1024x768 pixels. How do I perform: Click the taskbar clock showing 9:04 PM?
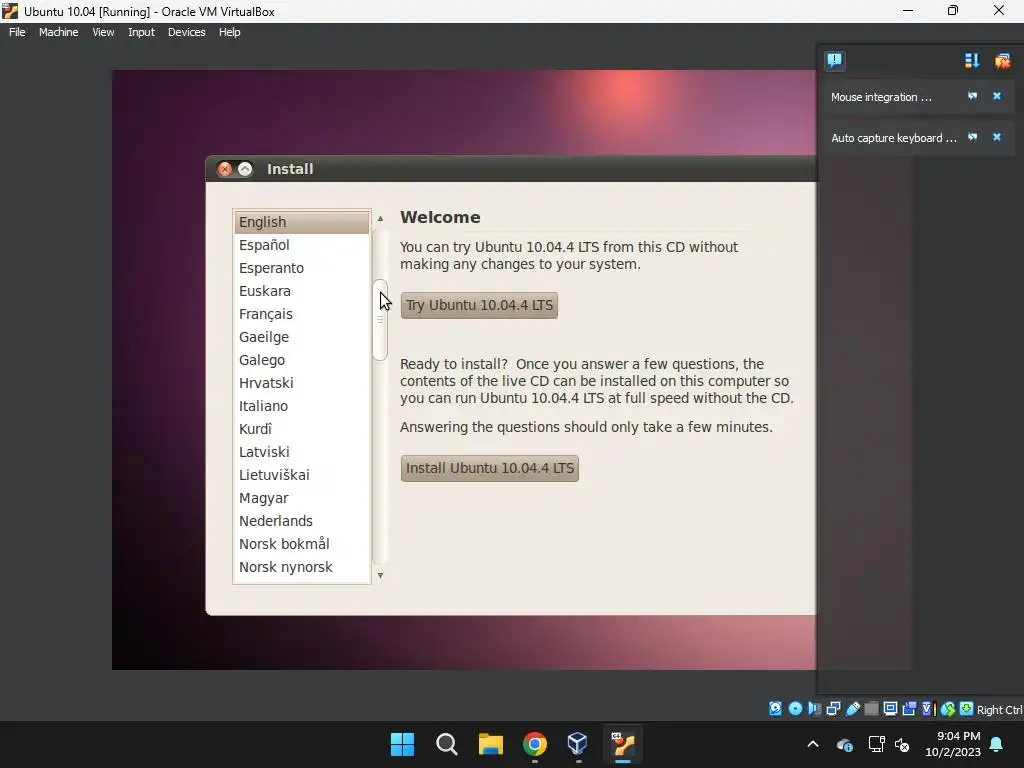pyautogui.click(x=953, y=744)
